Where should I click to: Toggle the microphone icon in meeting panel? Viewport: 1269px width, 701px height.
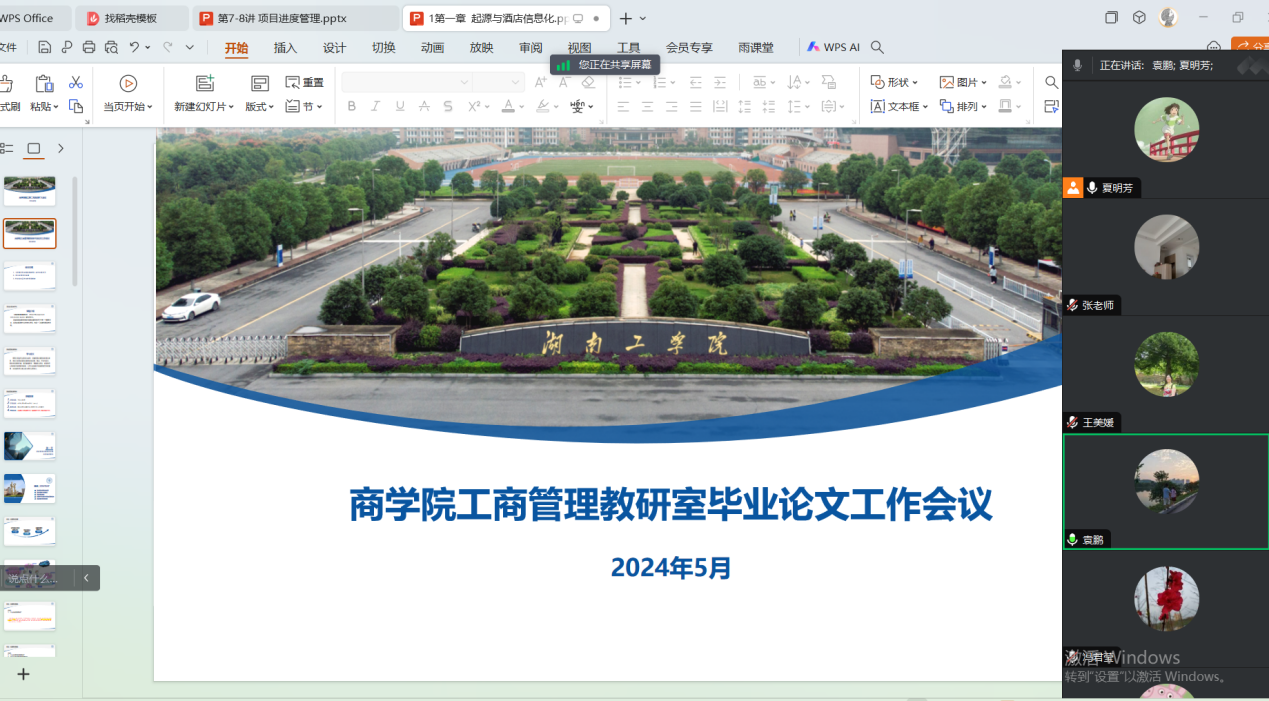[x=1077, y=65]
